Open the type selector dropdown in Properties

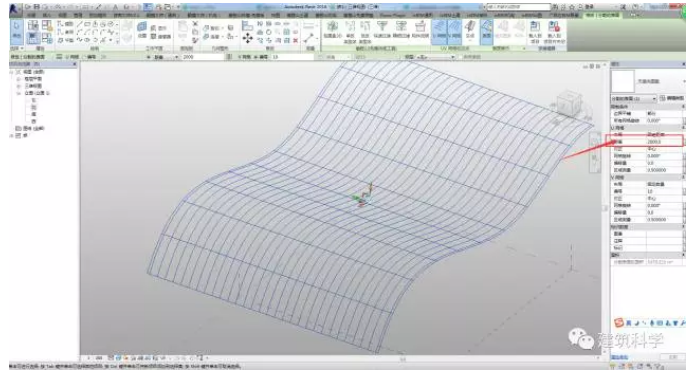[x=633, y=98]
